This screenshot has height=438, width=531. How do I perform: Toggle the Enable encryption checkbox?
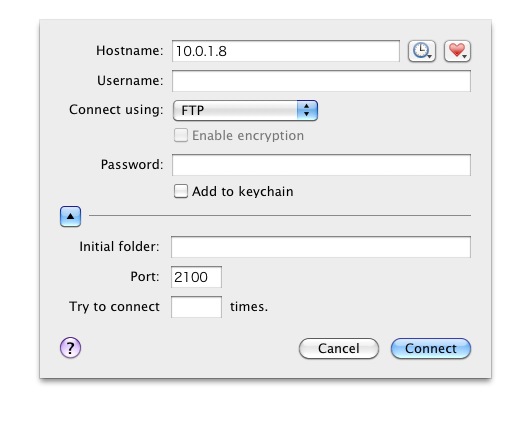pyautogui.click(x=181, y=135)
